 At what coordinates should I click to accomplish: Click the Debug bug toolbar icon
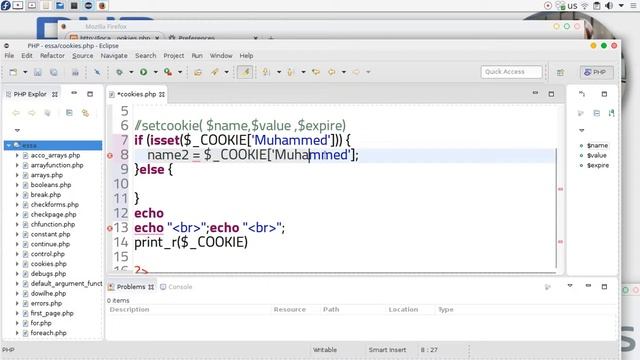119,72
